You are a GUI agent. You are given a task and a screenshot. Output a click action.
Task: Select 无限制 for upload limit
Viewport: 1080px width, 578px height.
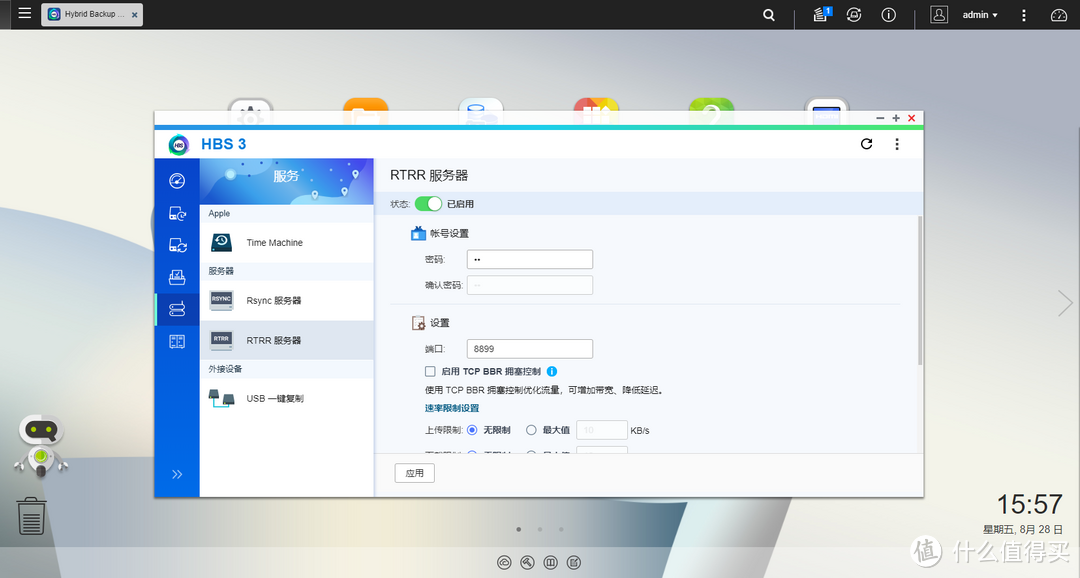[472, 430]
